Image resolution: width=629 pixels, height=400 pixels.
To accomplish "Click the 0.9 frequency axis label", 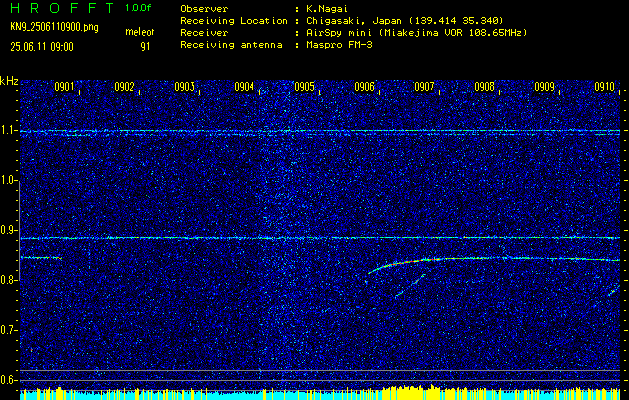I will [x=8, y=230].
